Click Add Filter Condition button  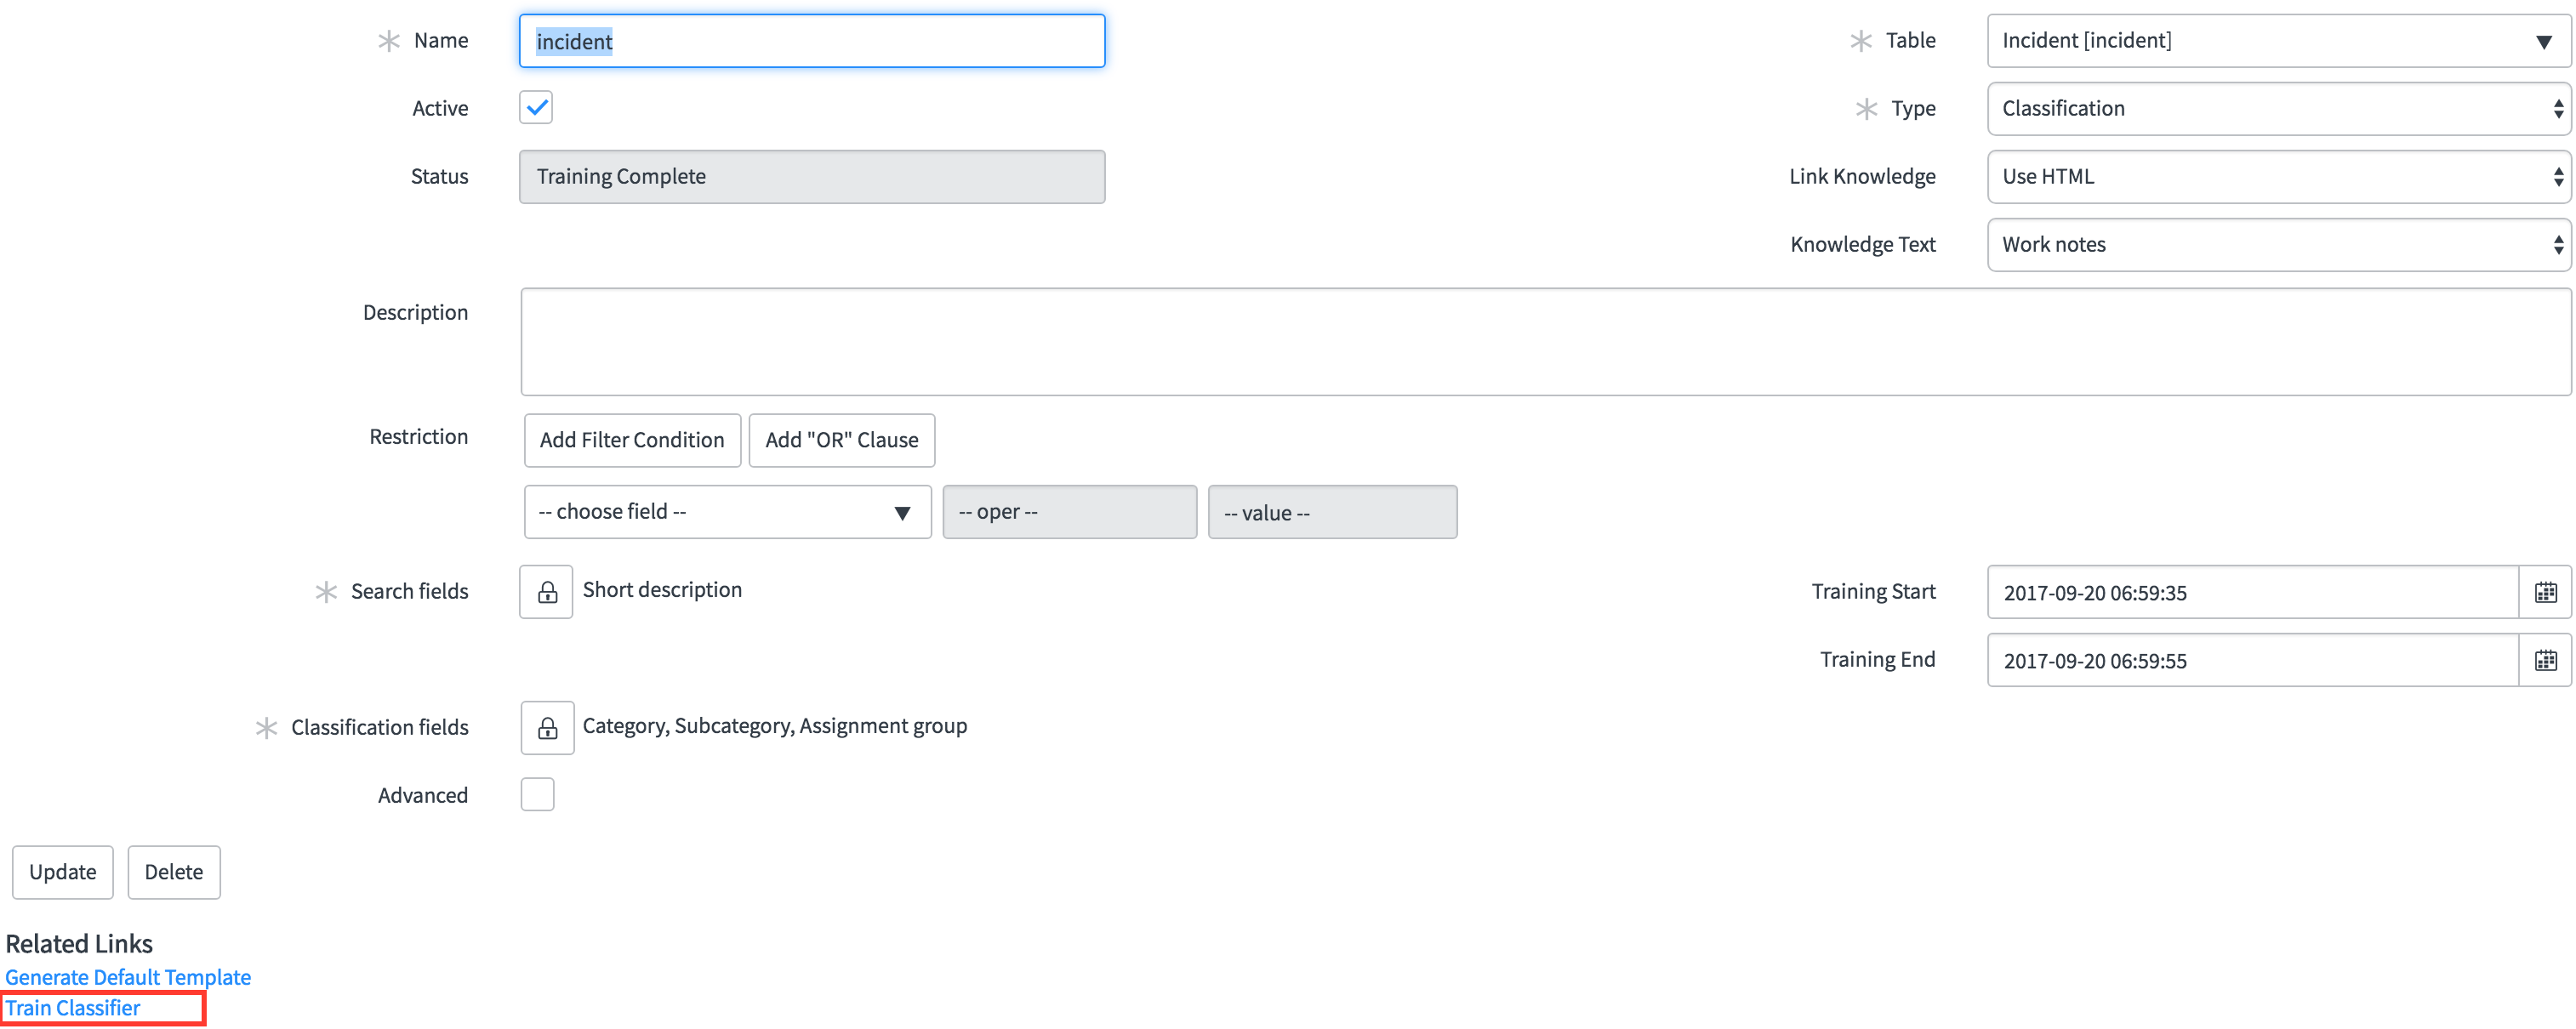632,440
